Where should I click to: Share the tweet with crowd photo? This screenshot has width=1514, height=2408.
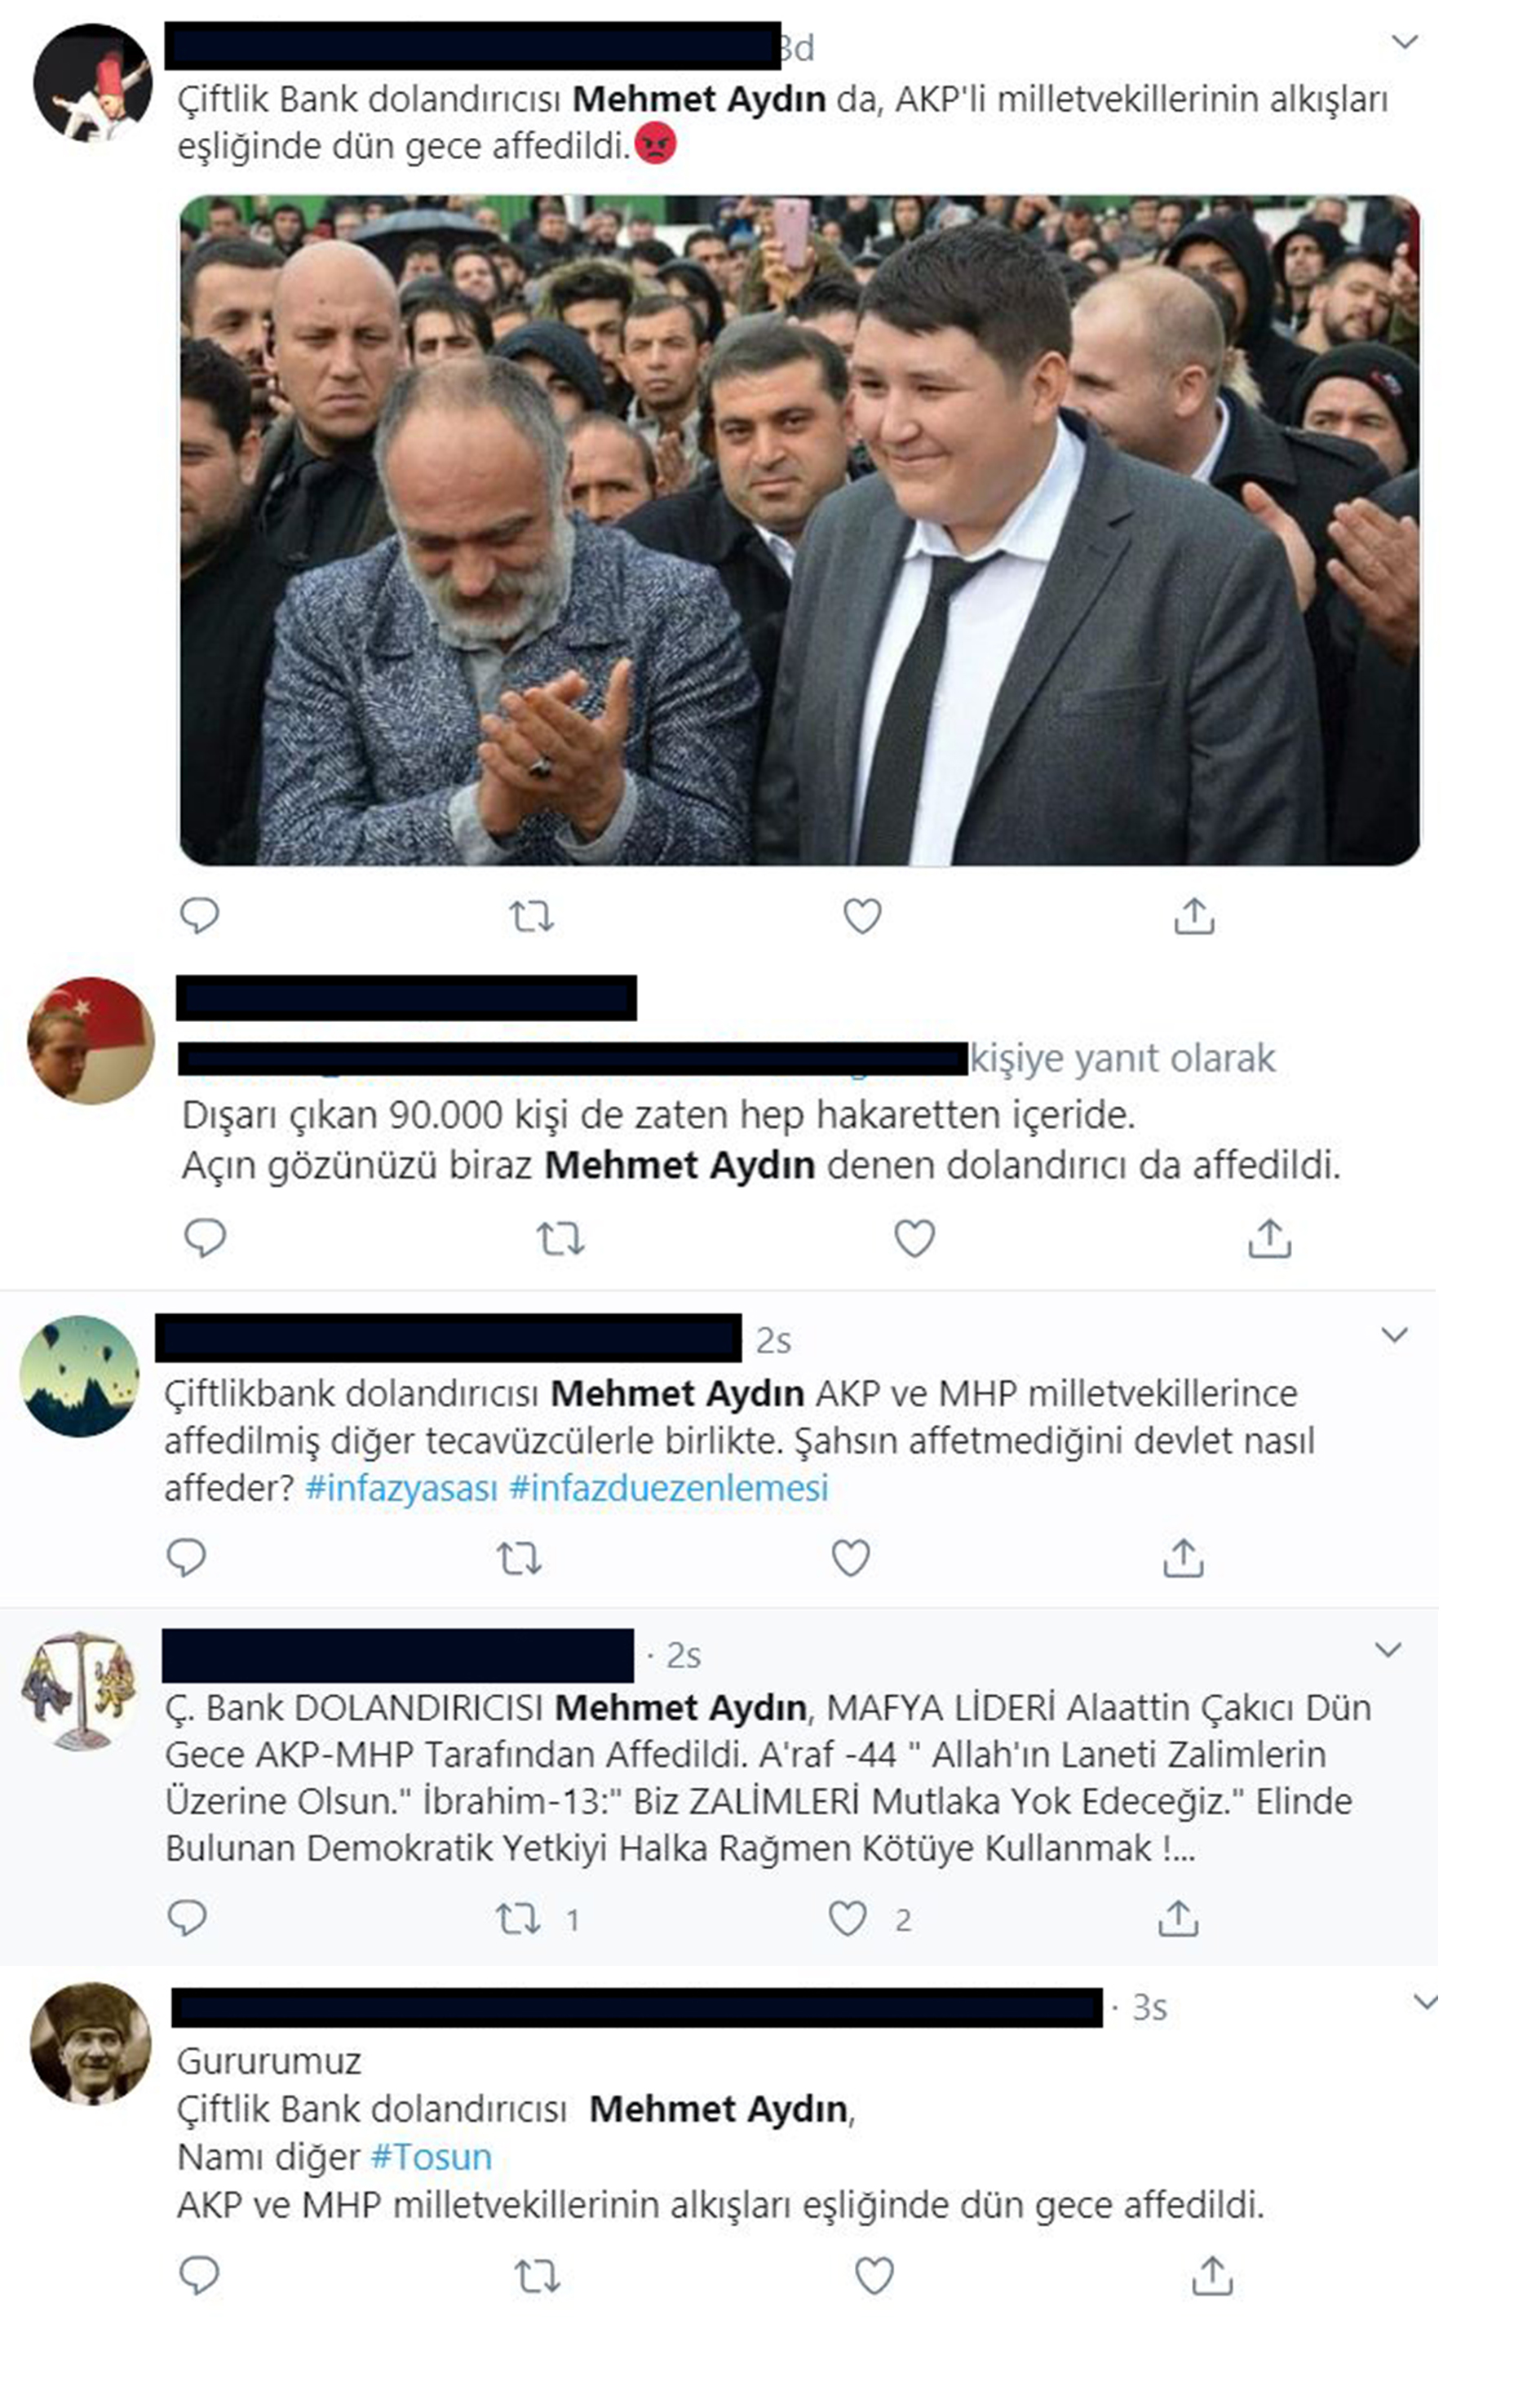1194,915
